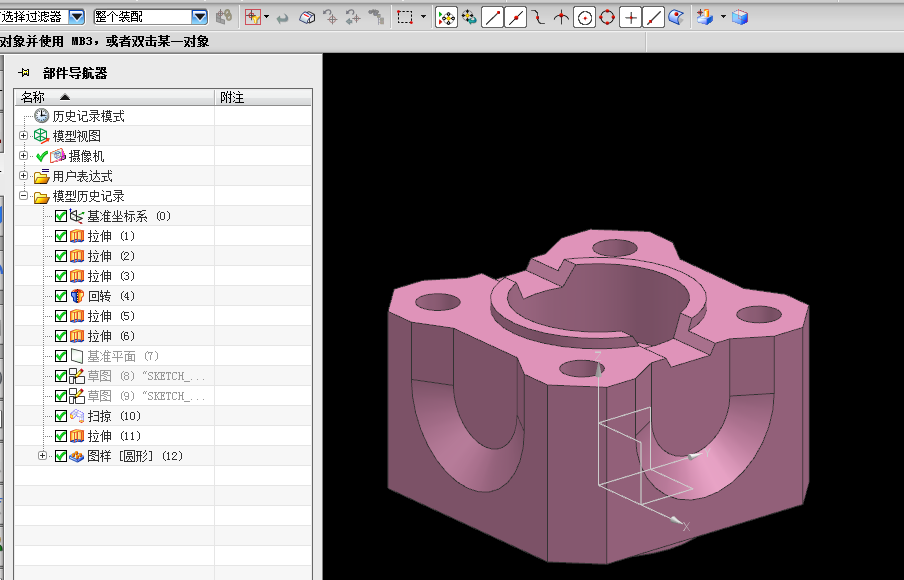Viewport: 904px width, 580px height.
Task: Toggle the Mid Point snap icon
Action: (516, 17)
